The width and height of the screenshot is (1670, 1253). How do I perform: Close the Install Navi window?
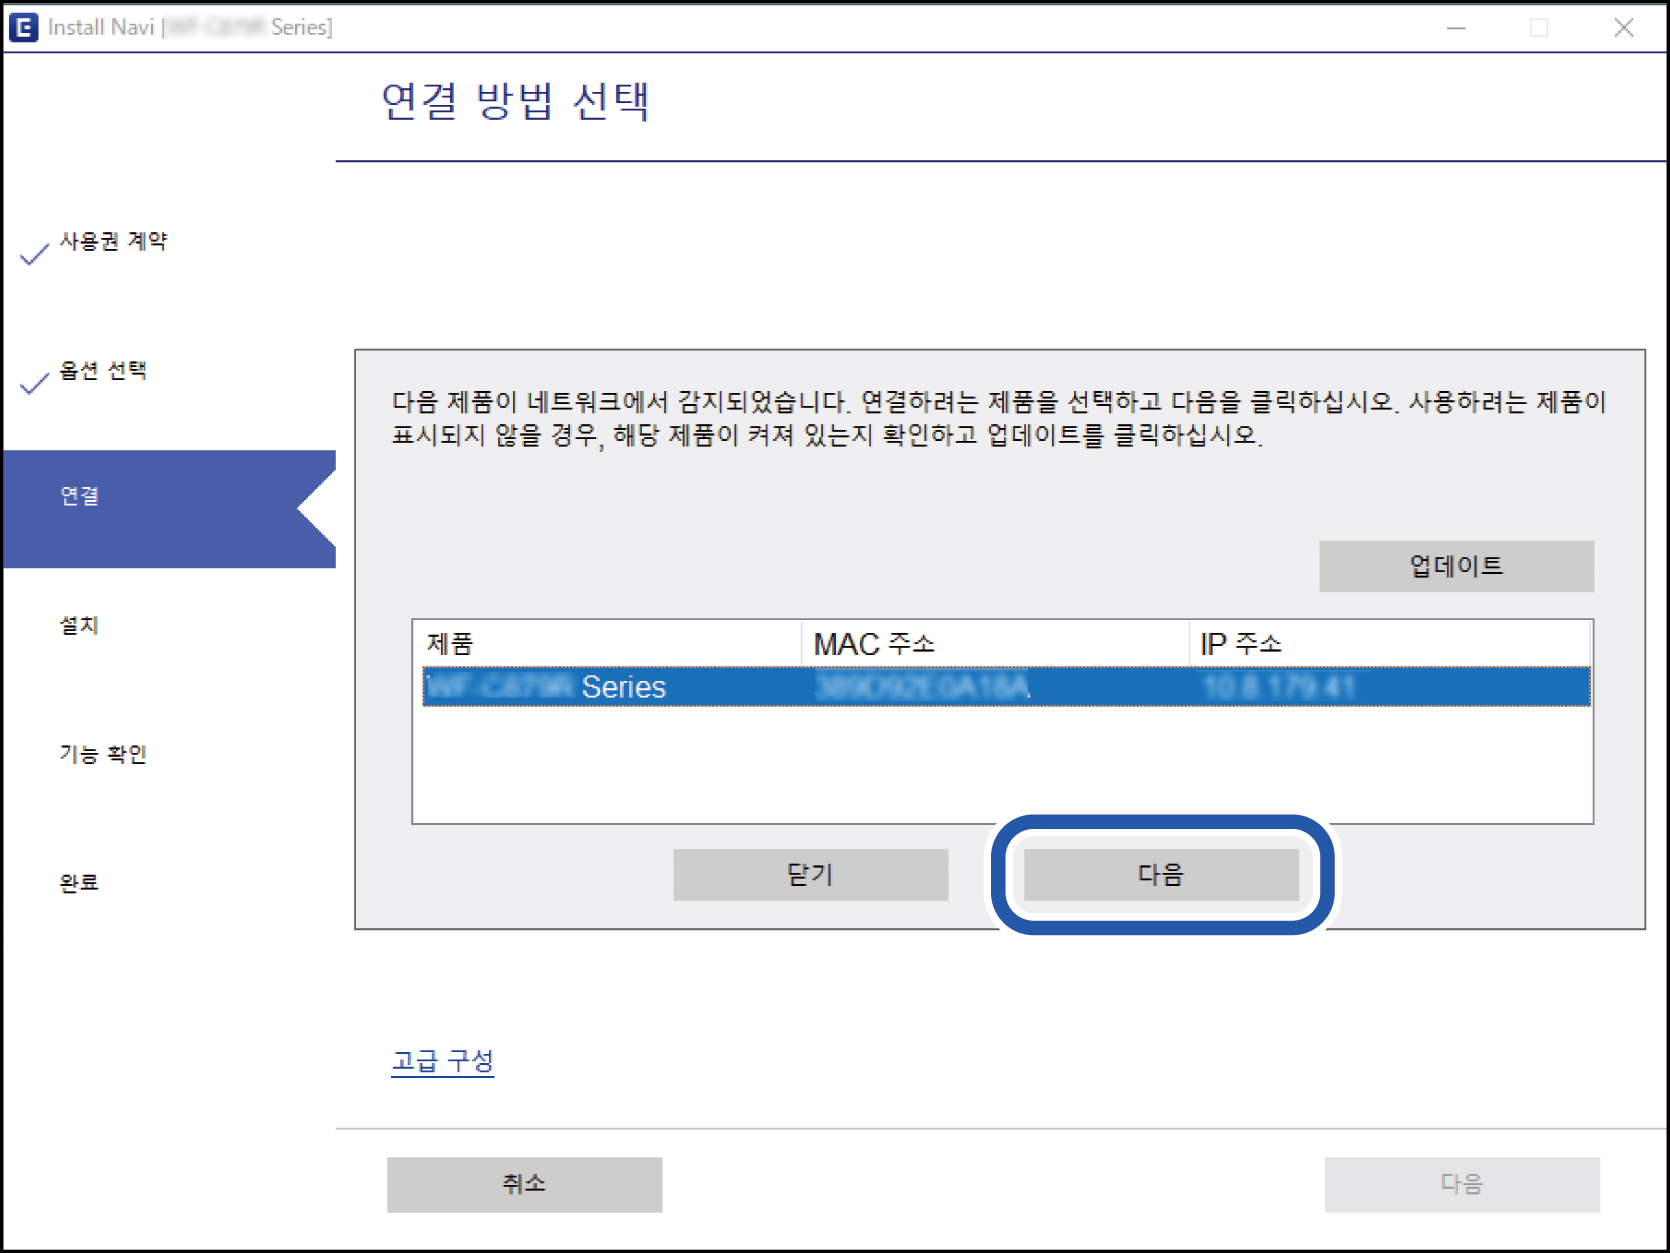point(1624,28)
